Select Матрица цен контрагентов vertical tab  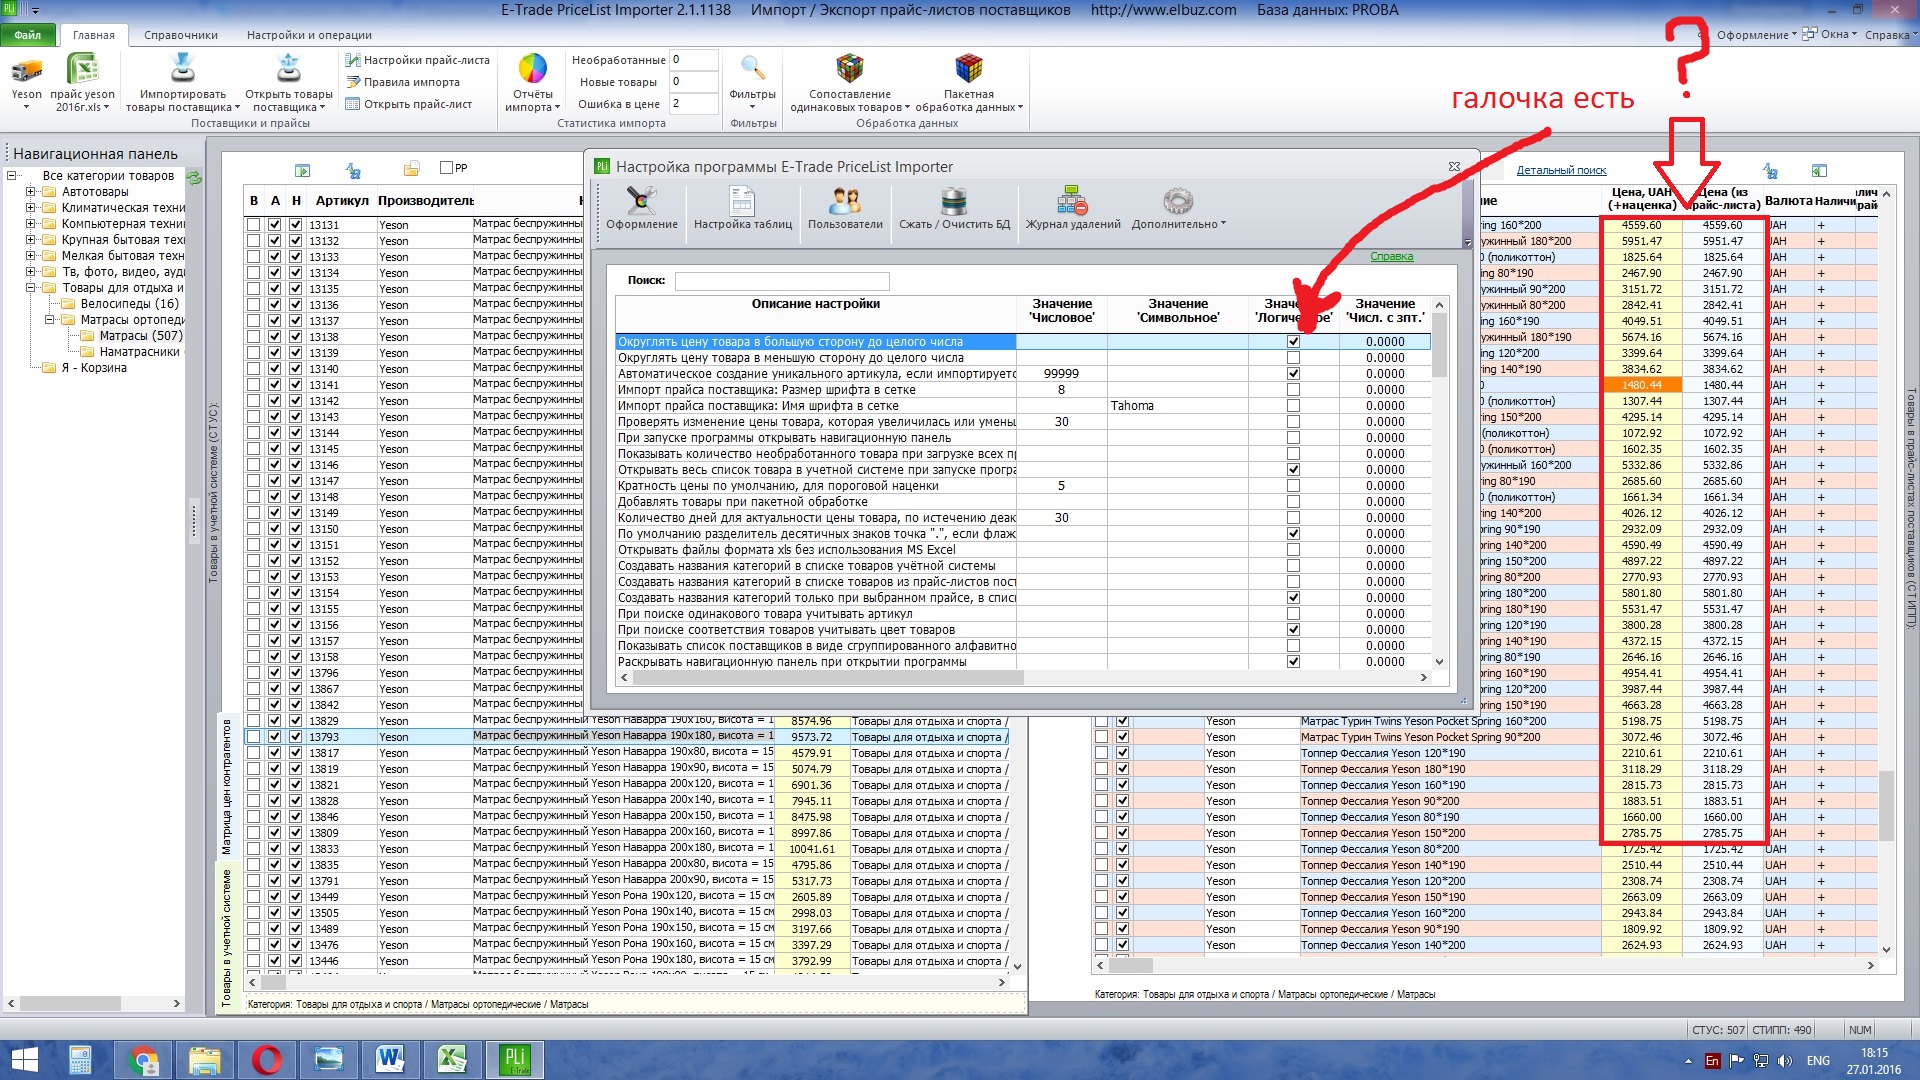coord(227,786)
